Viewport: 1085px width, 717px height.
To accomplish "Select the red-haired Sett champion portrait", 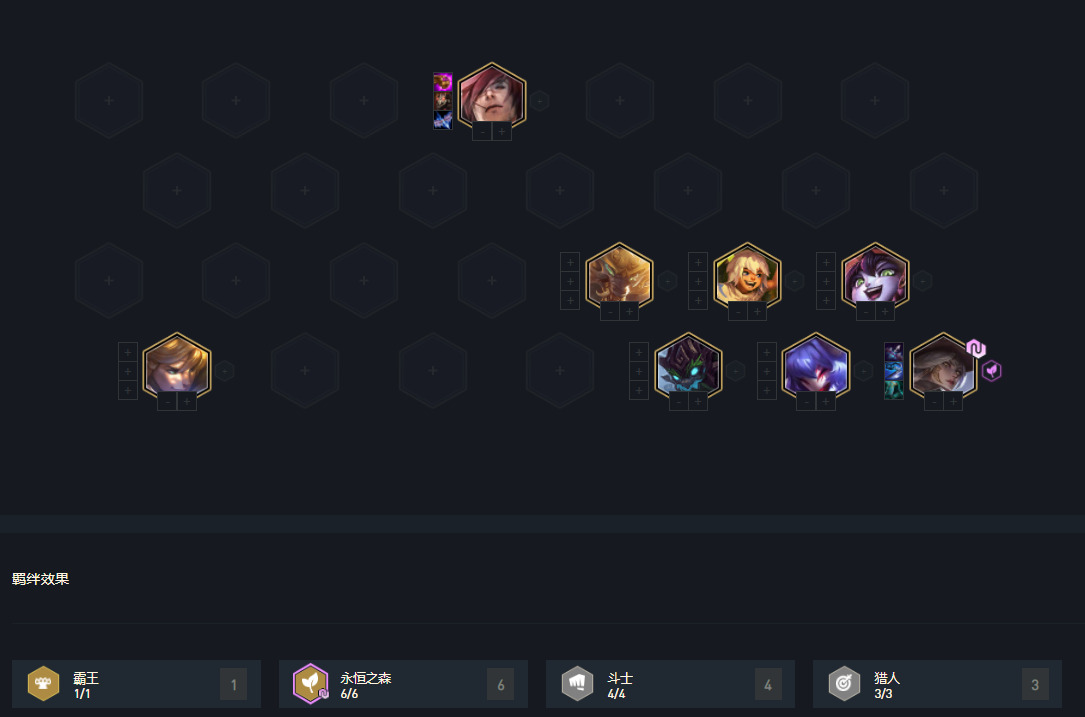I will coord(491,97).
